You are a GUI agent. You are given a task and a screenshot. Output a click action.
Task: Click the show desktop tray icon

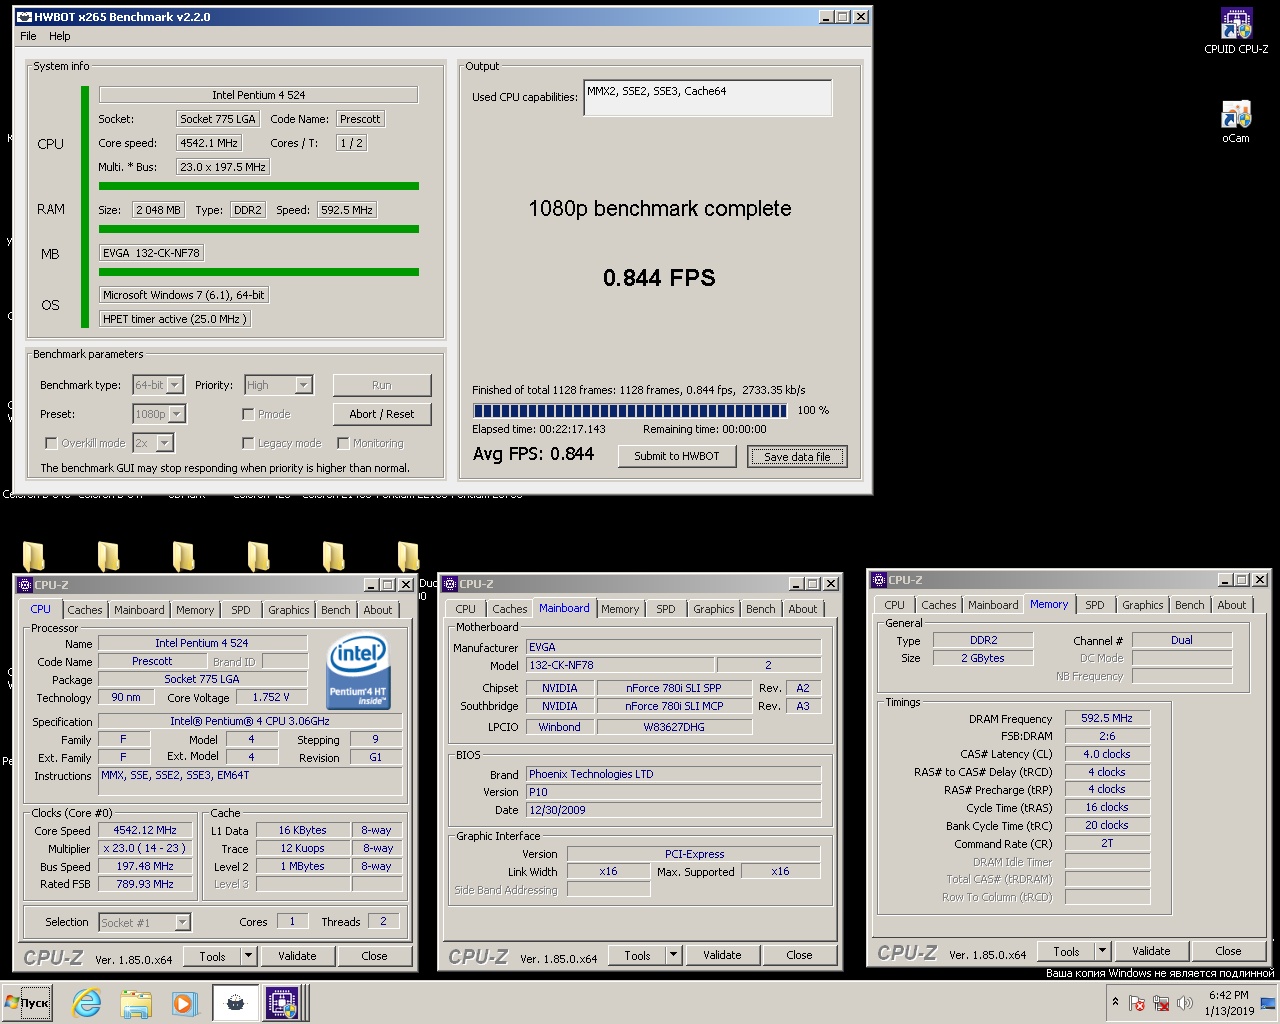pos(1268,1003)
